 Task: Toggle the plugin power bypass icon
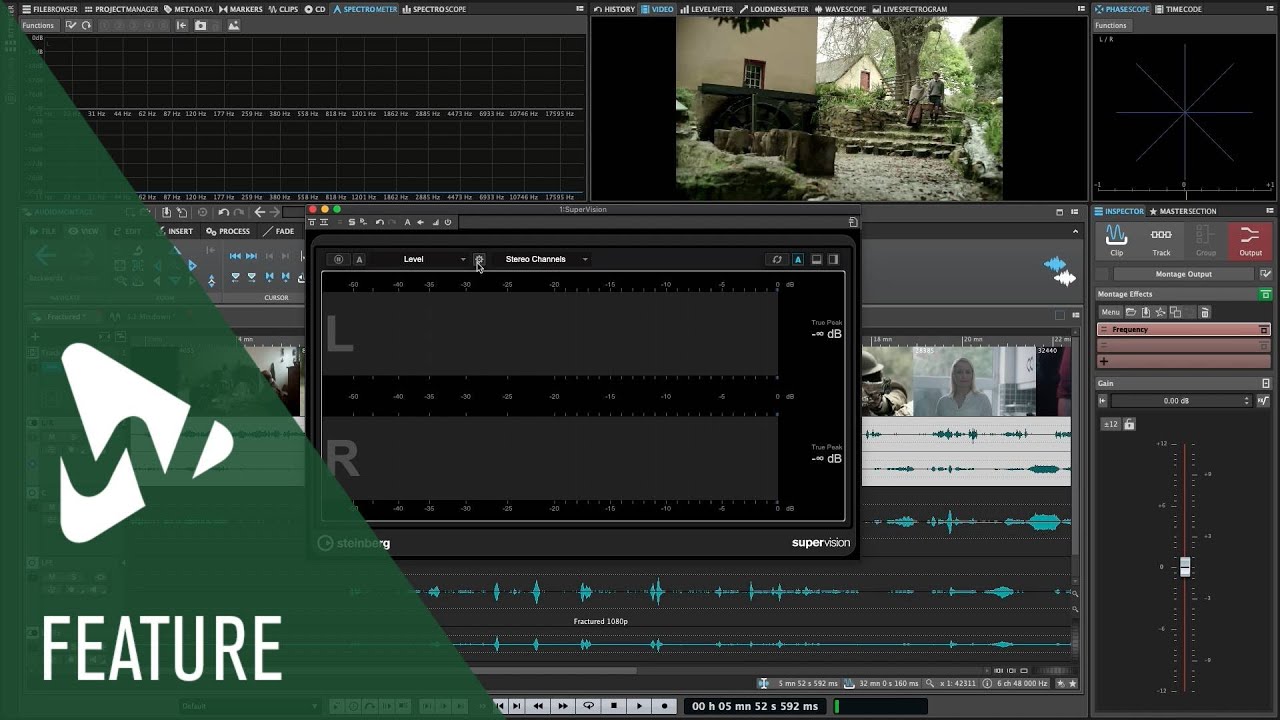coord(448,222)
